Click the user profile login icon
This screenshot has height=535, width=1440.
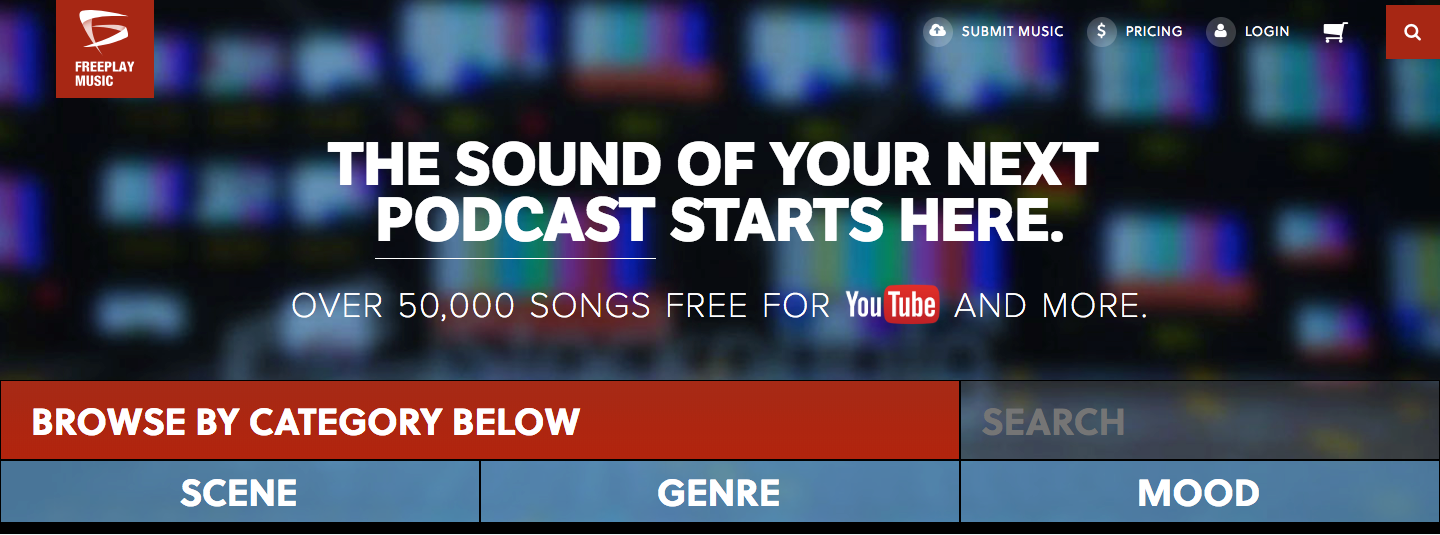pyautogui.click(x=1221, y=32)
